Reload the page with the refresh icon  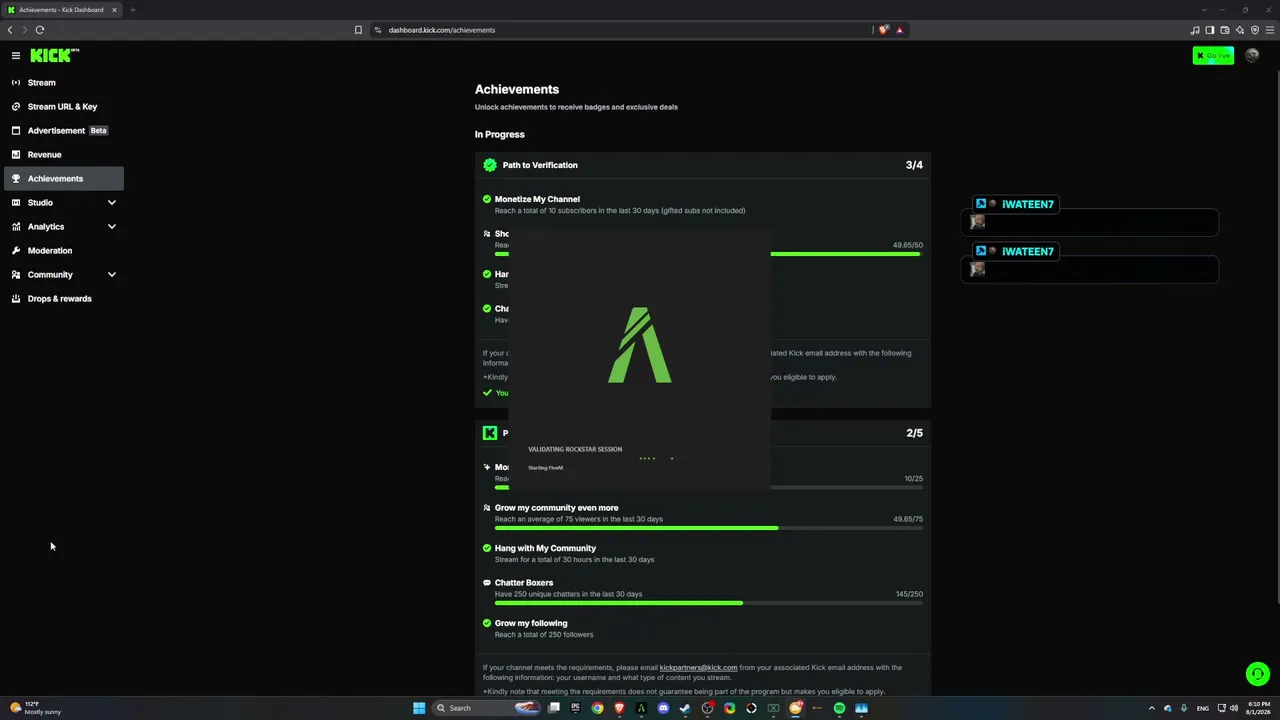point(40,30)
